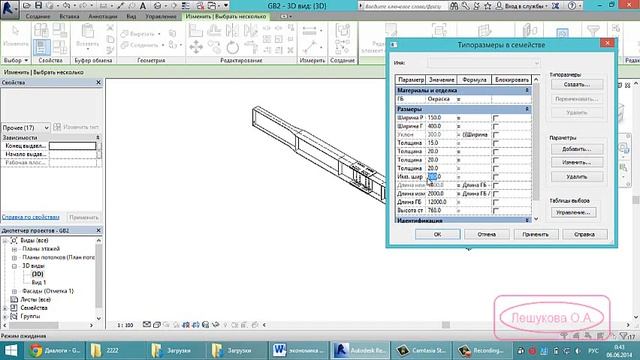
Task: Click Применить in the Типоразмеры dialog
Action: tap(536, 234)
